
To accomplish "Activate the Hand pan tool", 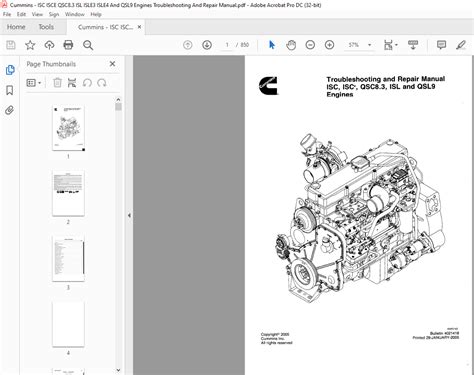I will pos(291,45).
